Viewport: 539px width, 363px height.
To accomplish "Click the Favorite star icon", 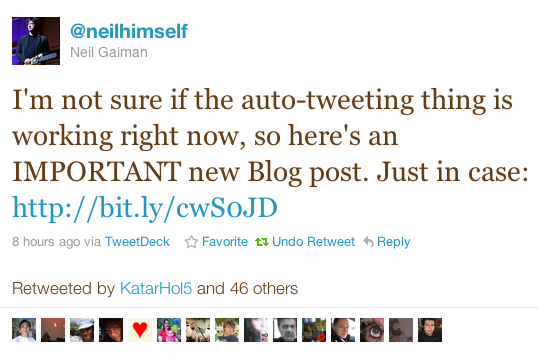I will point(191,242).
